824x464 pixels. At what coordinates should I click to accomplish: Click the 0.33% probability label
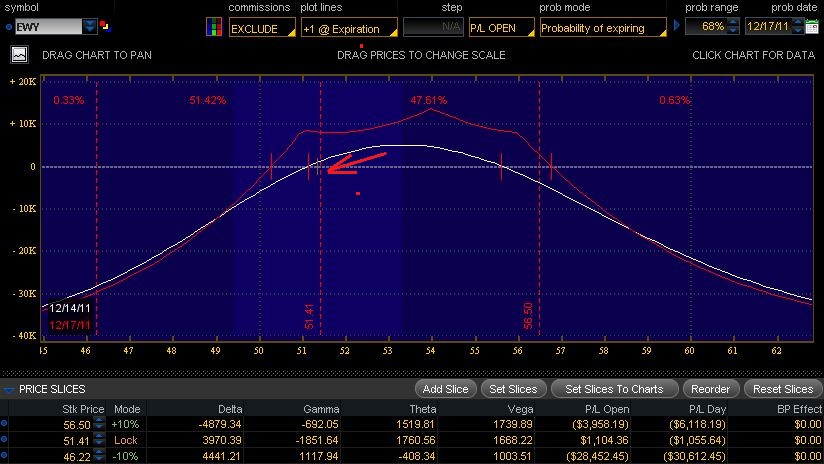click(68, 100)
